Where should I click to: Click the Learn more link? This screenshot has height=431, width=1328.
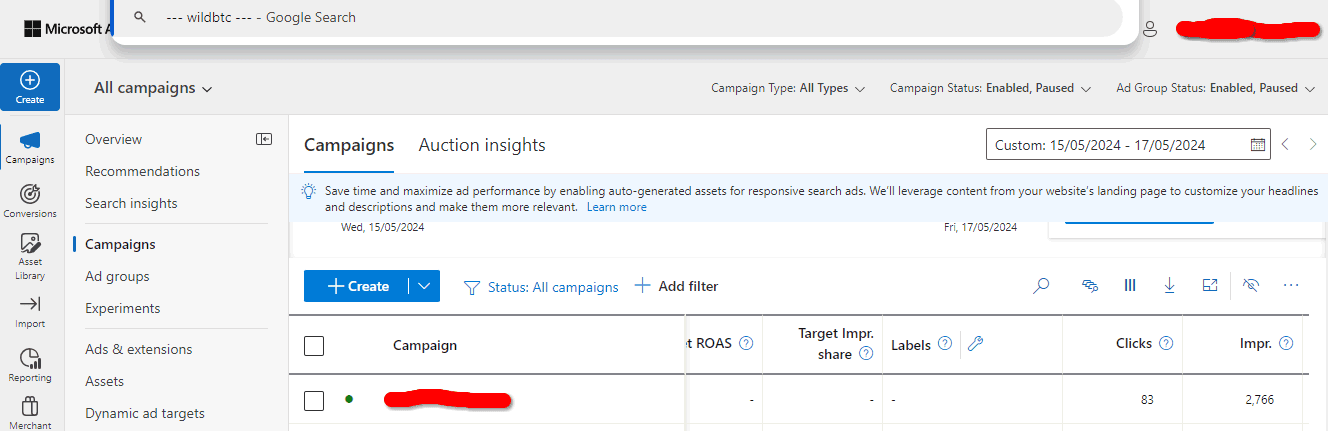(x=616, y=207)
